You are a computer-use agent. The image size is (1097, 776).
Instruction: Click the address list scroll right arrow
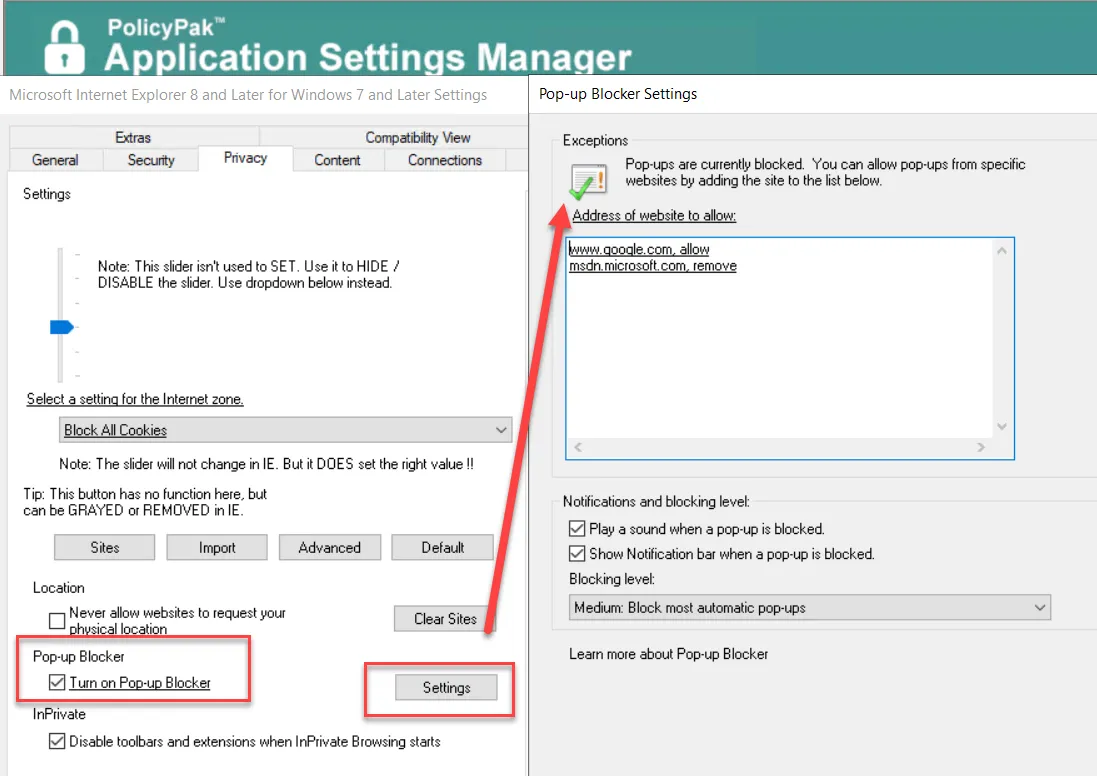[x=981, y=447]
